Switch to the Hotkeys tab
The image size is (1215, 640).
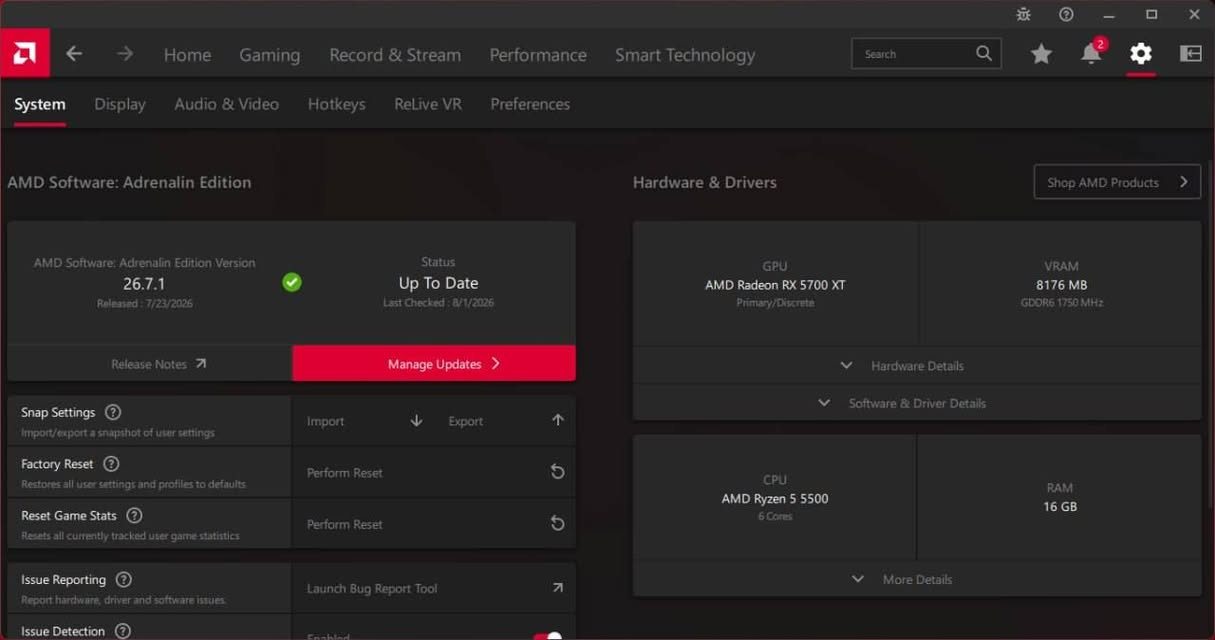[336, 104]
